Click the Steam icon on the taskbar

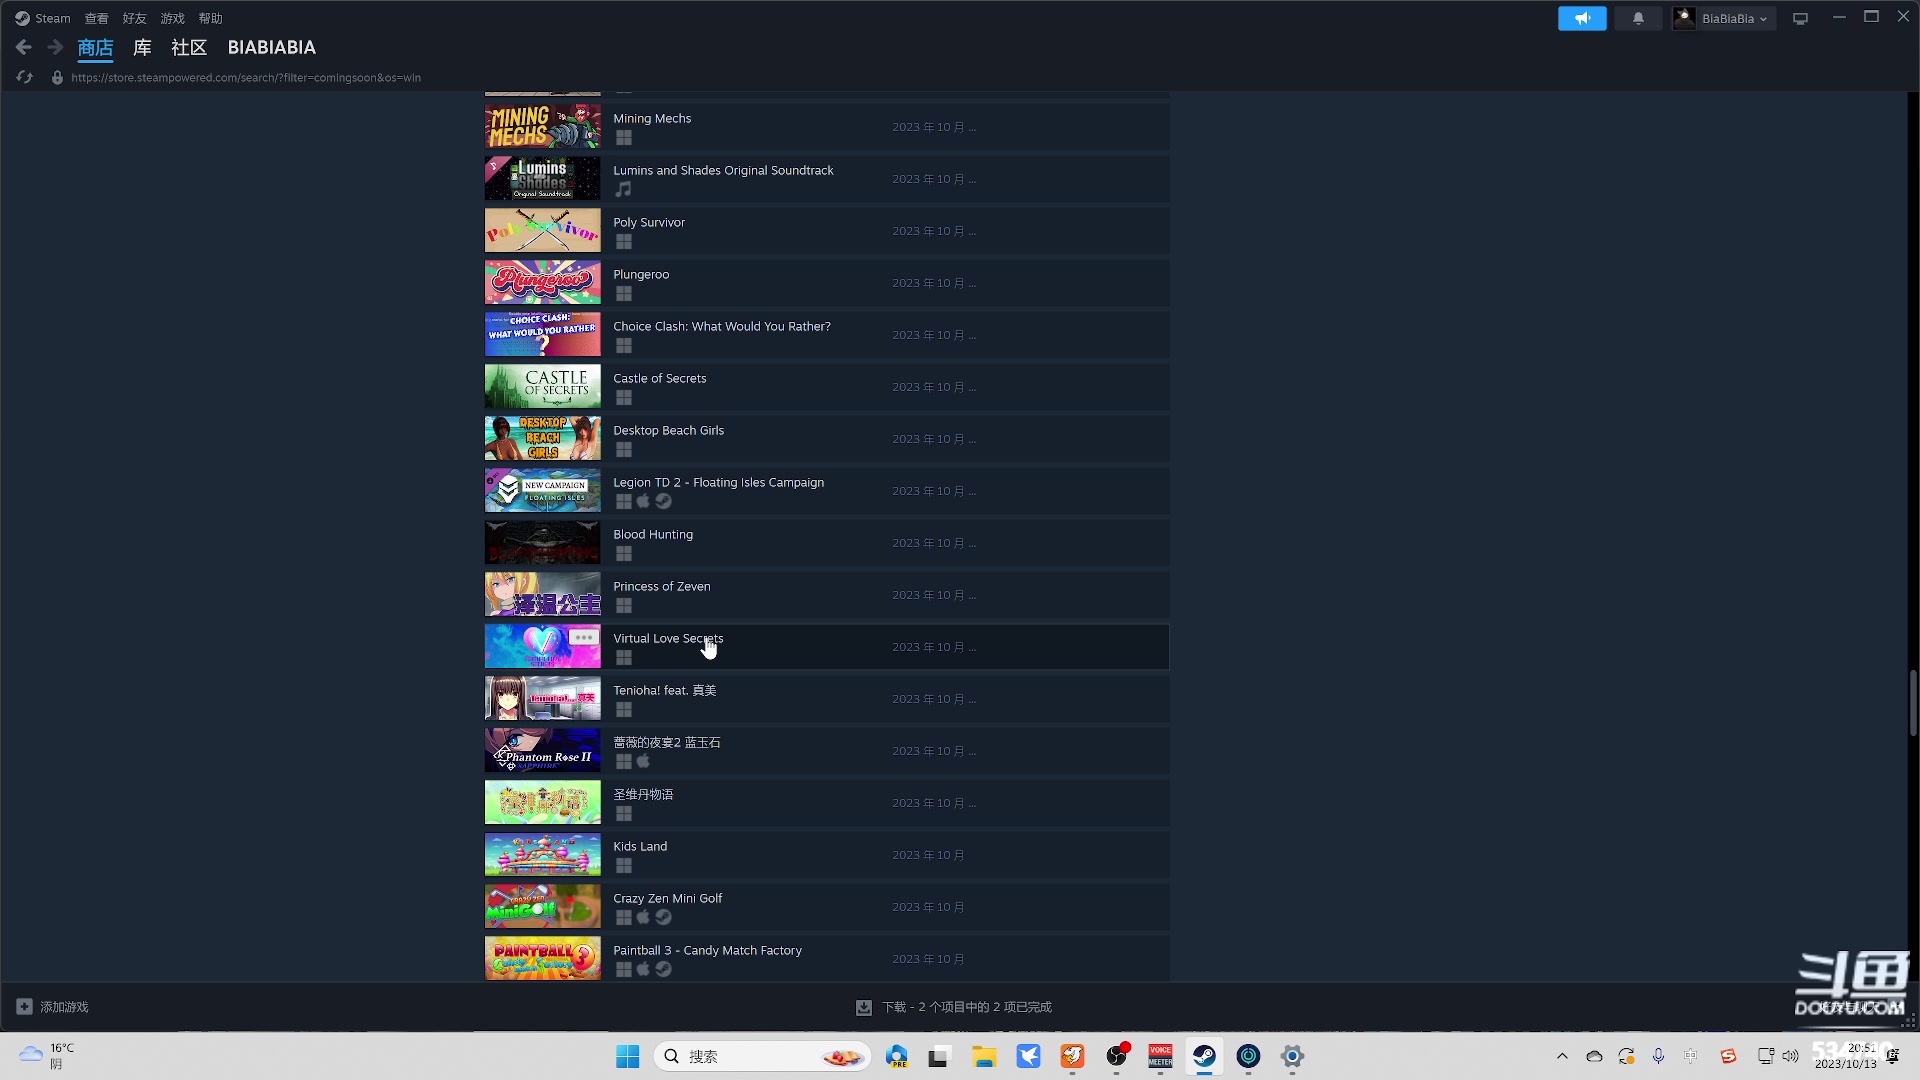tap(1204, 1056)
